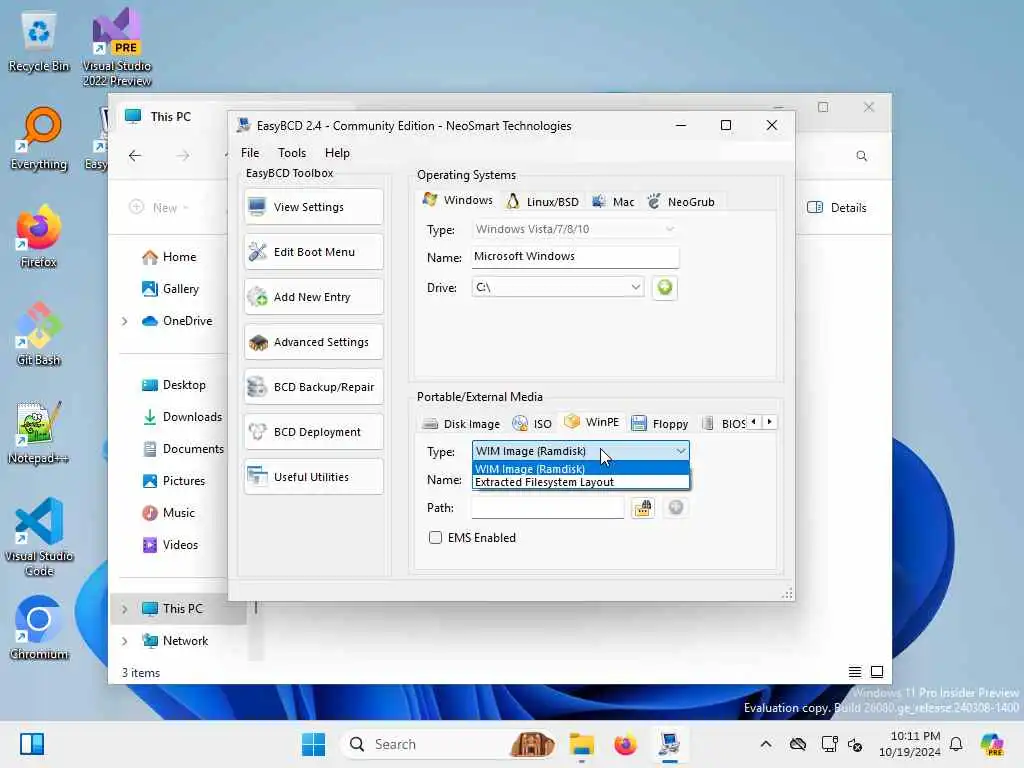Image resolution: width=1024 pixels, height=768 pixels.
Task: Switch to the BIOS tab
Action: (x=724, y=424)
